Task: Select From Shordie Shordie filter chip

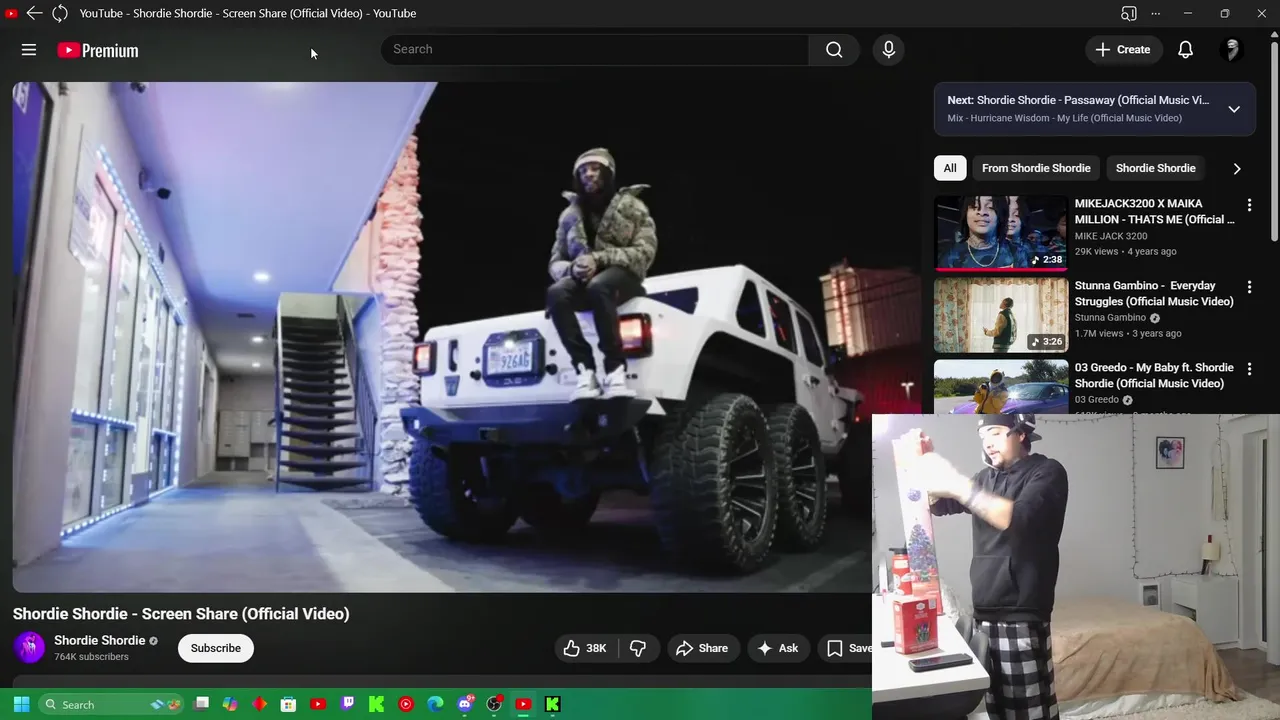Action: pyautogui.click(x=1036, y=168)
